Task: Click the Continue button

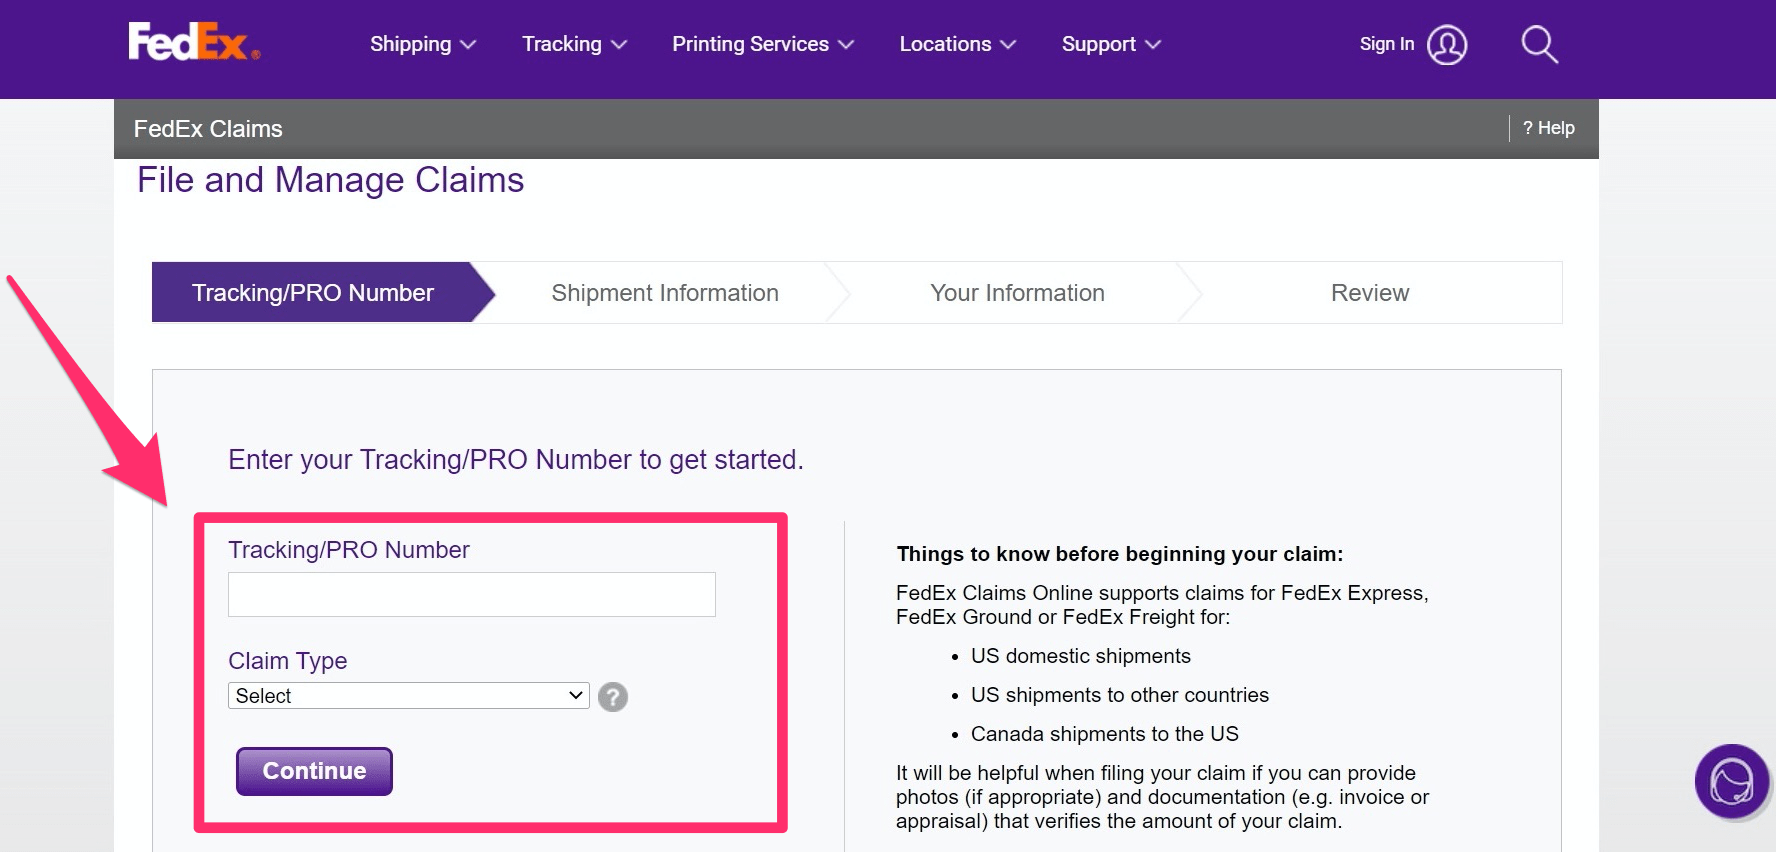Action: click(x=314, y=771)
